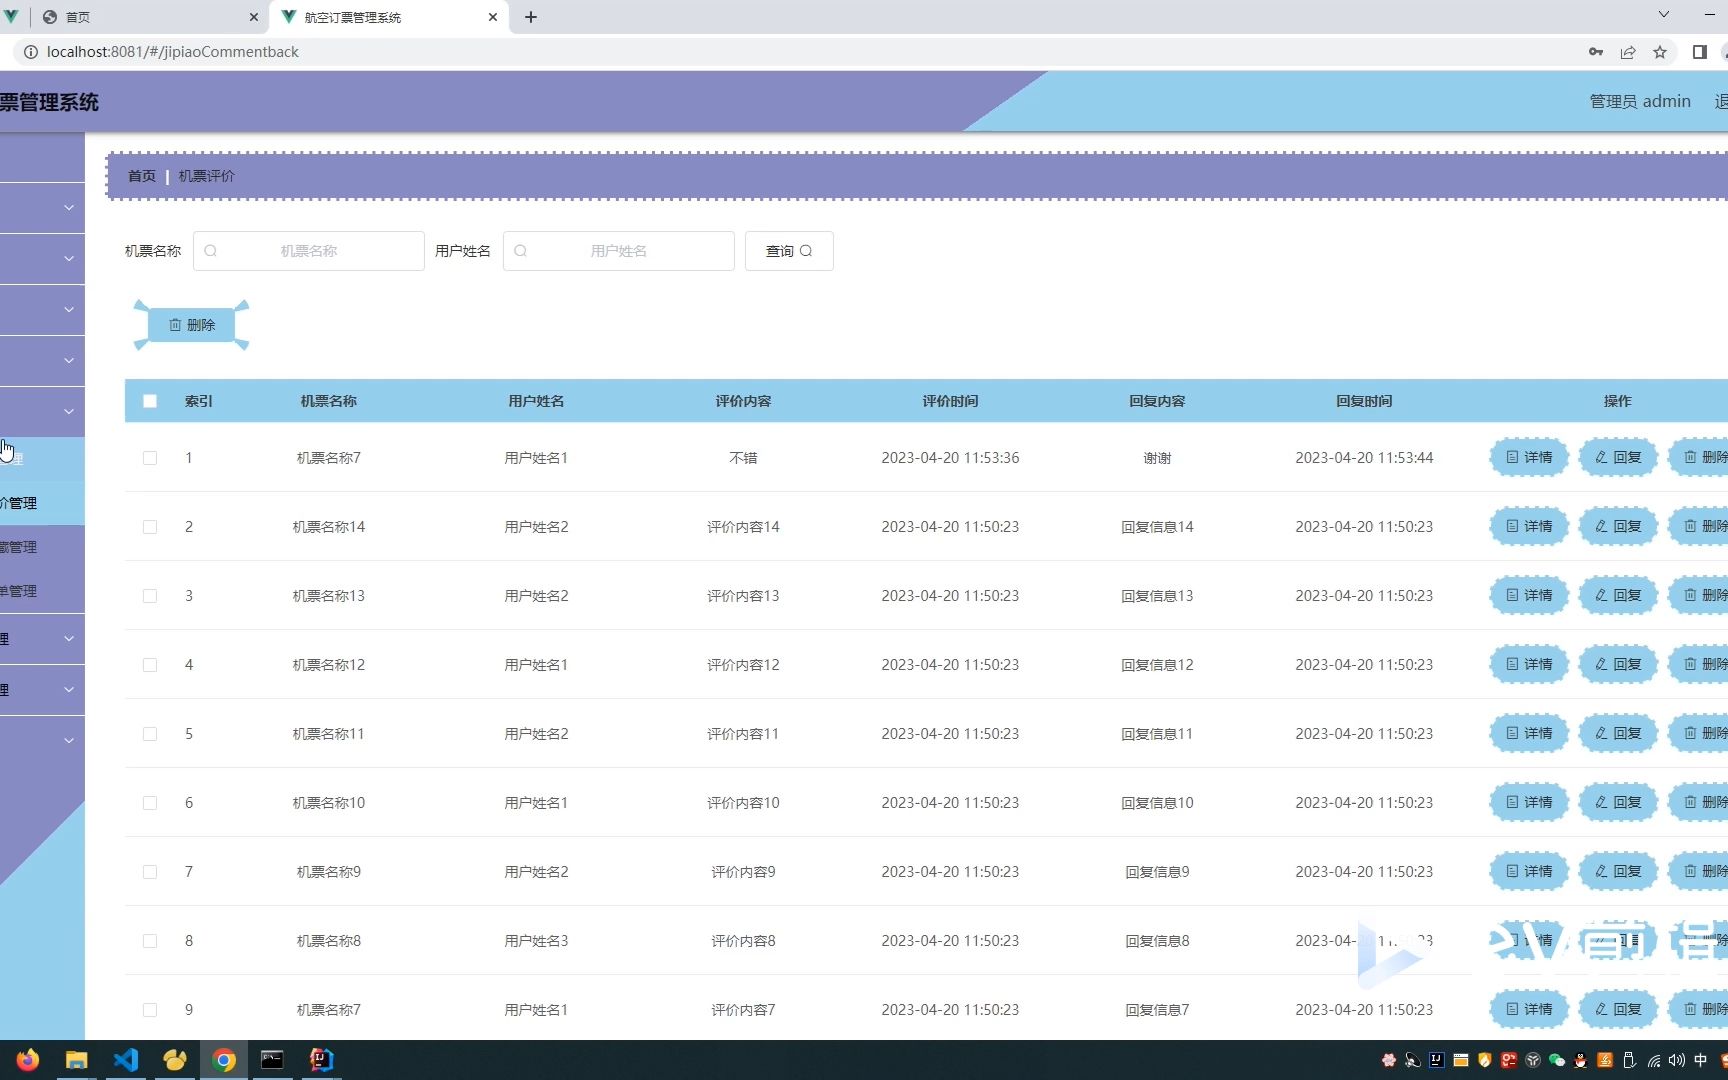Click the search magnifier inside 机票名称 field

211,251
